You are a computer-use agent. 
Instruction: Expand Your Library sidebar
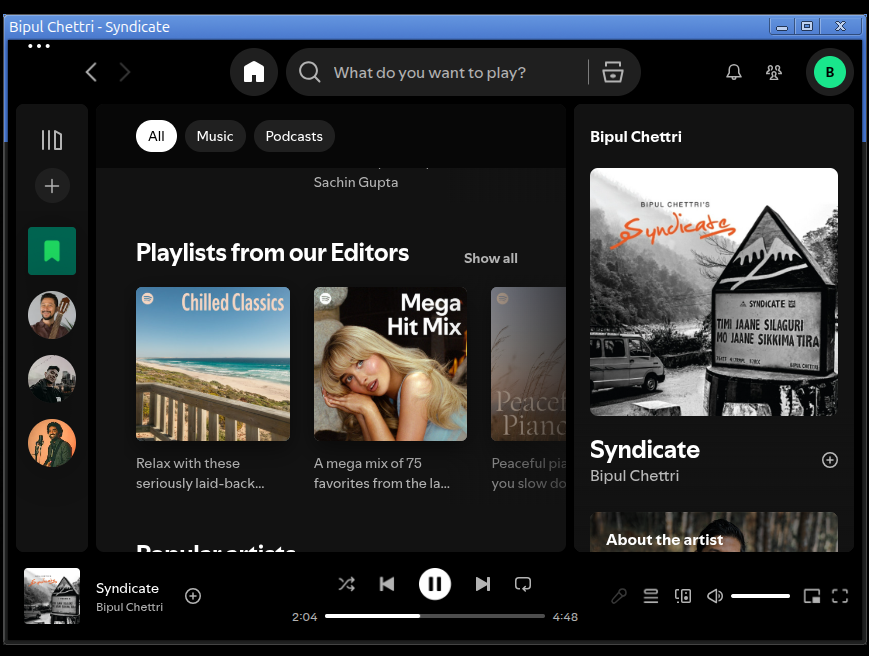(52, 140)
